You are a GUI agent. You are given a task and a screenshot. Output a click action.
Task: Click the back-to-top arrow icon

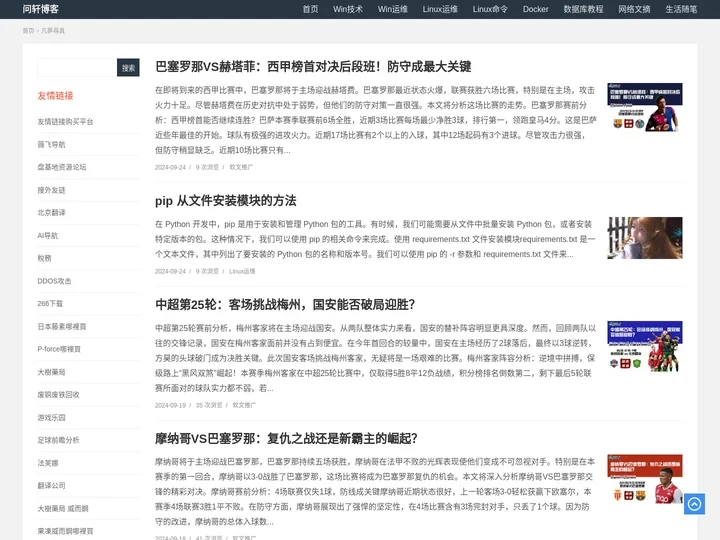point(694,504)
